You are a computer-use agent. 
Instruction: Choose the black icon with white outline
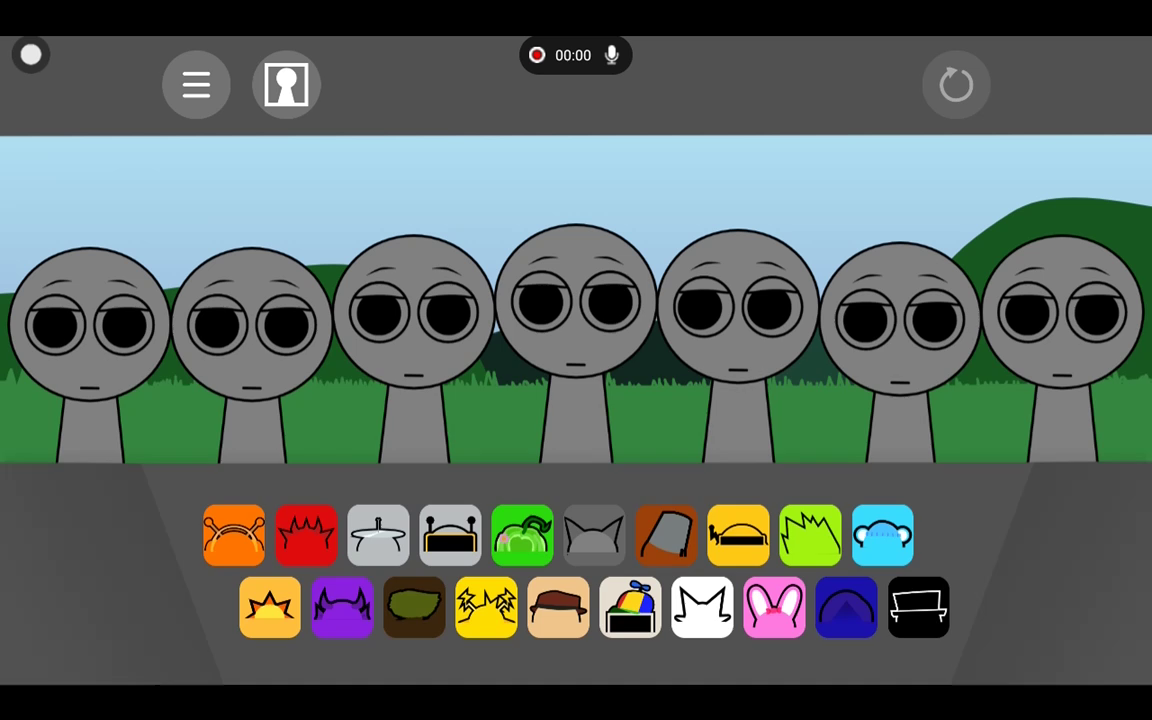[x=918, y=607]
